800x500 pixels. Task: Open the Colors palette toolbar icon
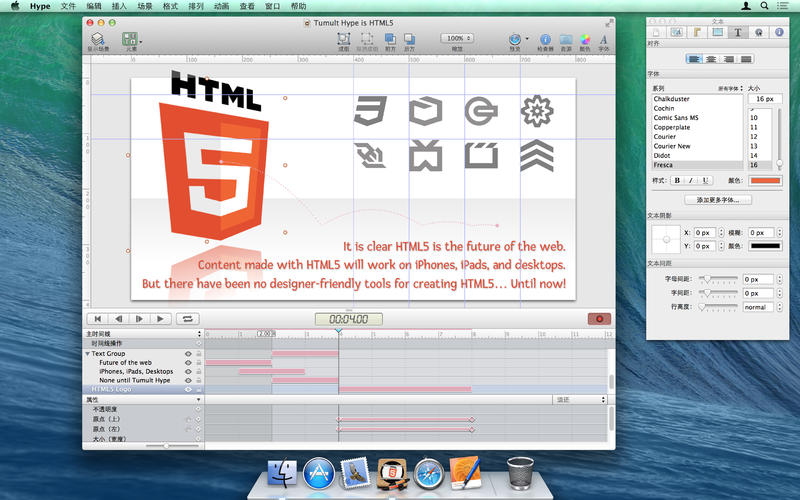585,39
